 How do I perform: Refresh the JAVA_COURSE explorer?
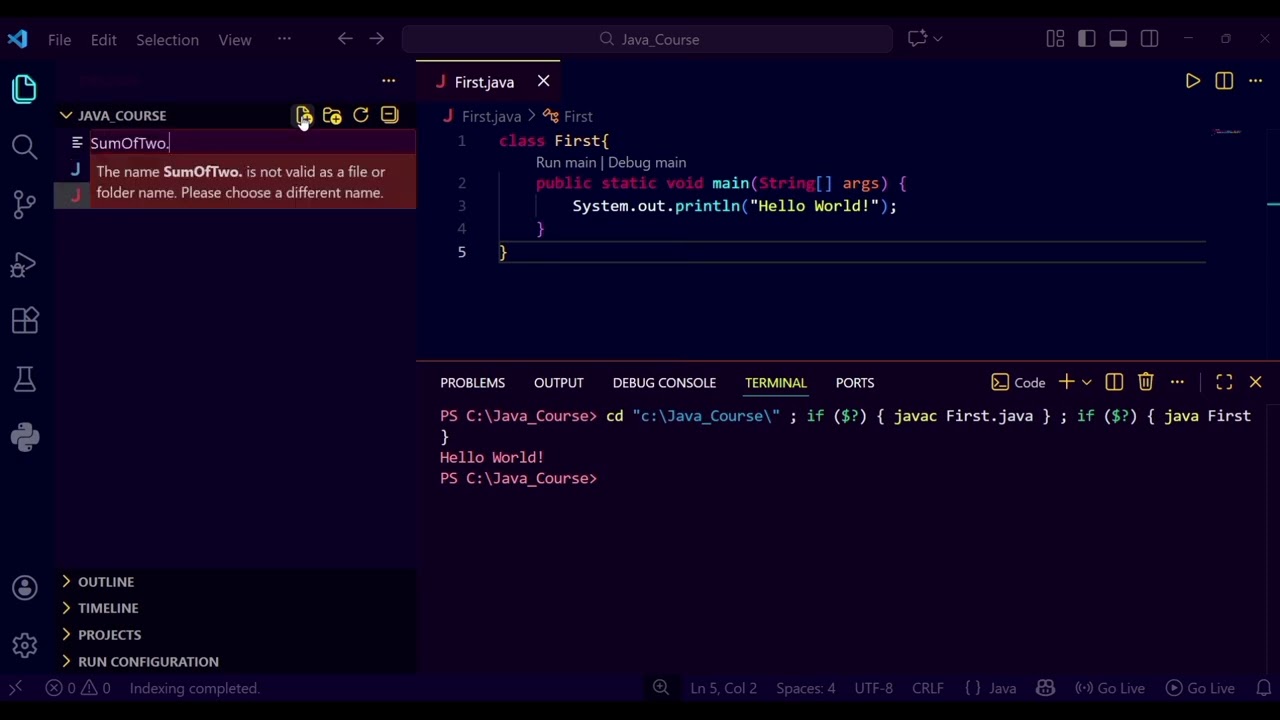pos(361,116)
